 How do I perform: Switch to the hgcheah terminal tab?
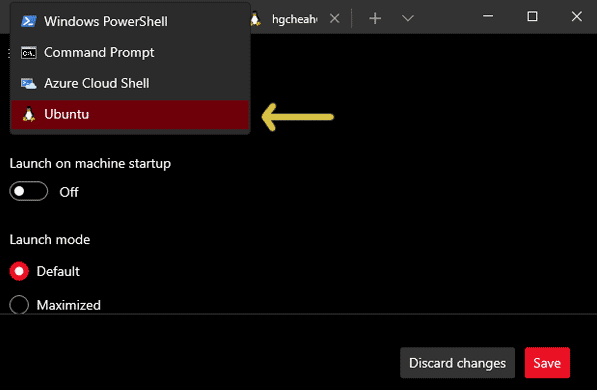(294, 19)
